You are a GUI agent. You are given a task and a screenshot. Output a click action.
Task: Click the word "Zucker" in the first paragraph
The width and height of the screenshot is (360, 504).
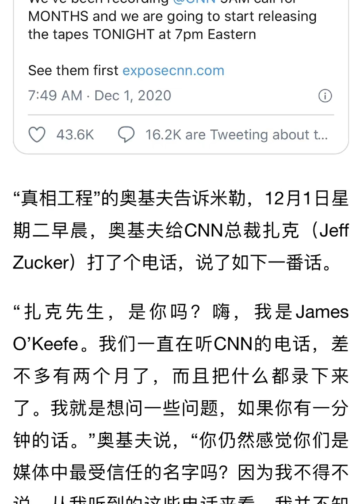[41, 263]
